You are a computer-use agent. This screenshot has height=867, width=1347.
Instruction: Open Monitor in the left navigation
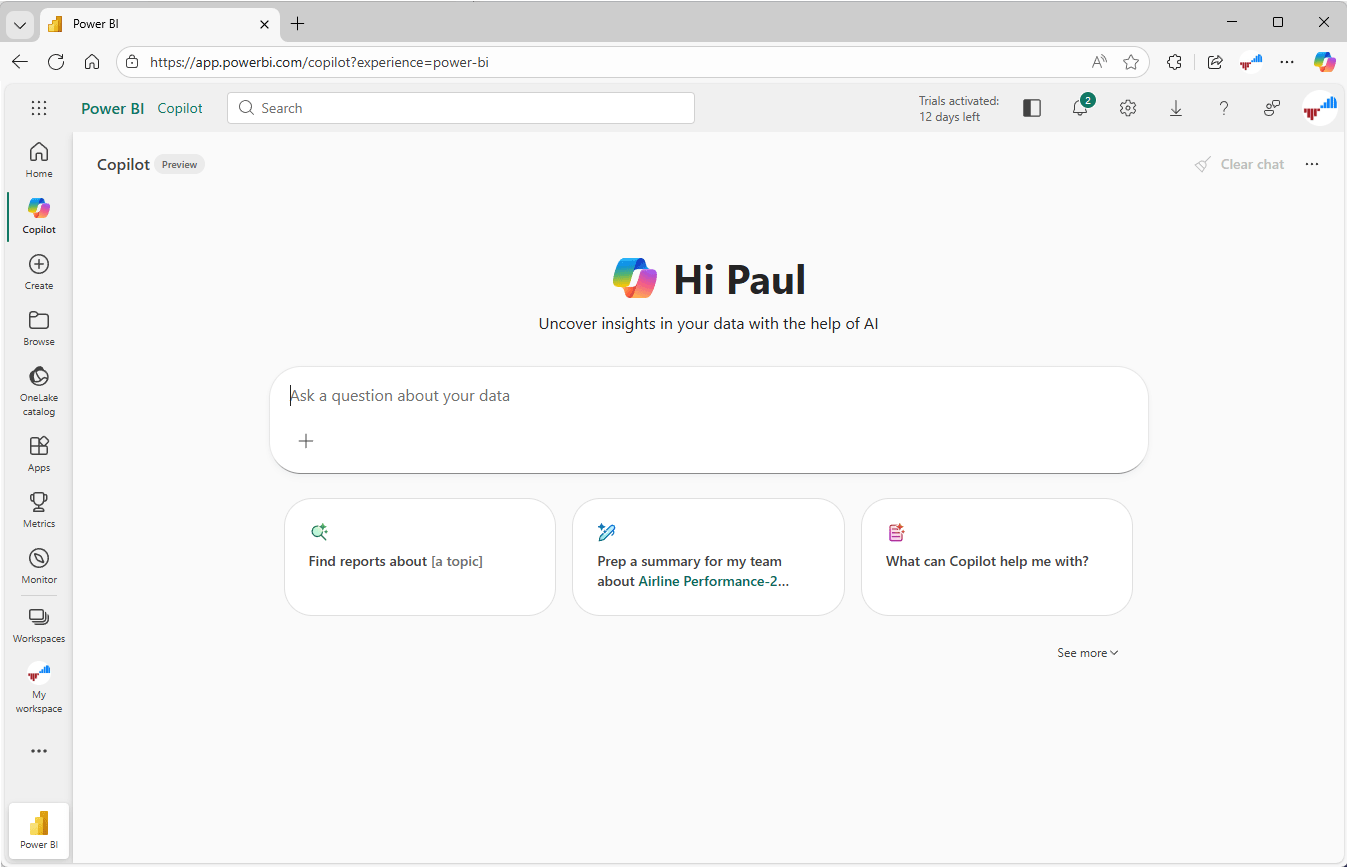39,566
